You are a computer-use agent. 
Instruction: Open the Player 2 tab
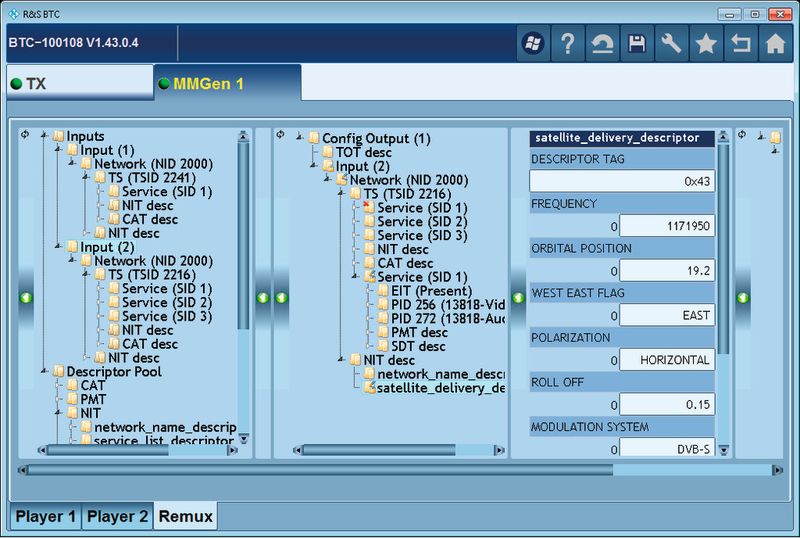117,516
